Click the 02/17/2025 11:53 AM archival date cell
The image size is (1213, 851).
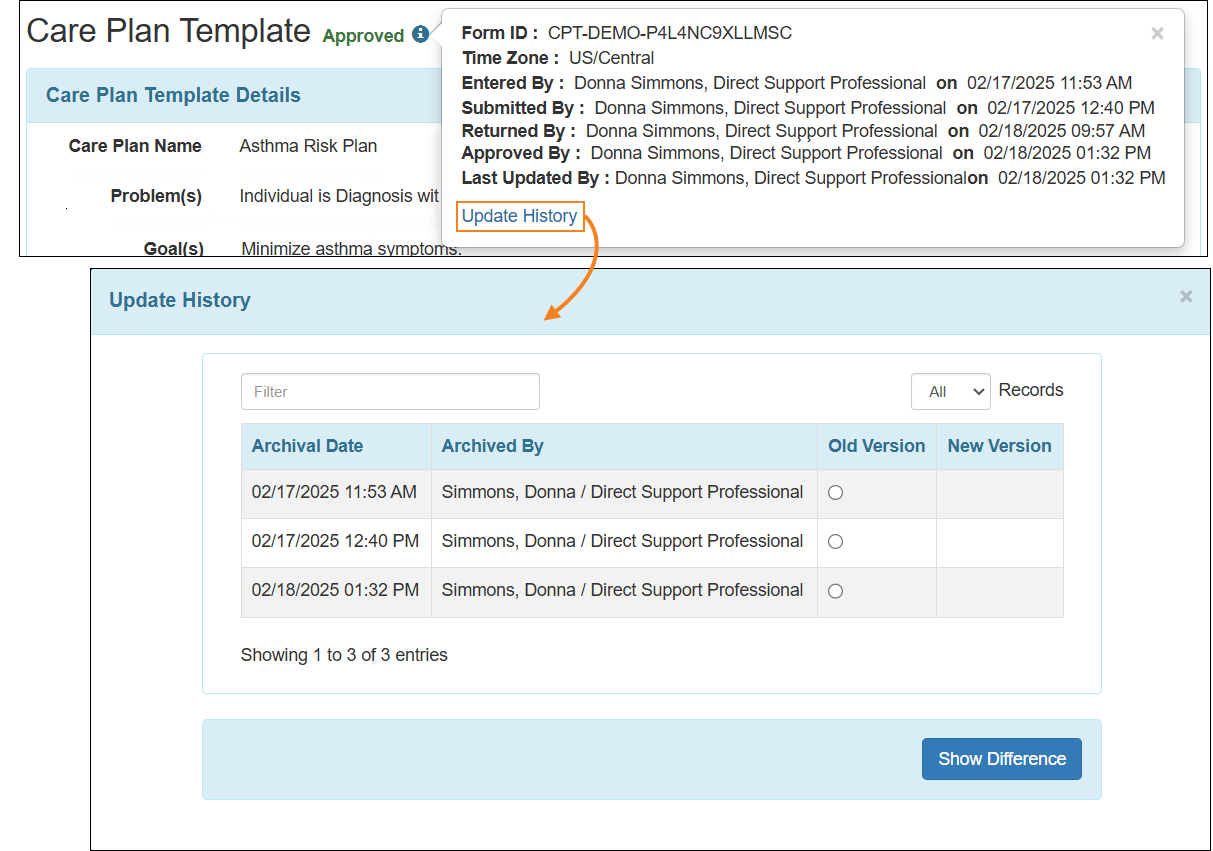[334, 492]
